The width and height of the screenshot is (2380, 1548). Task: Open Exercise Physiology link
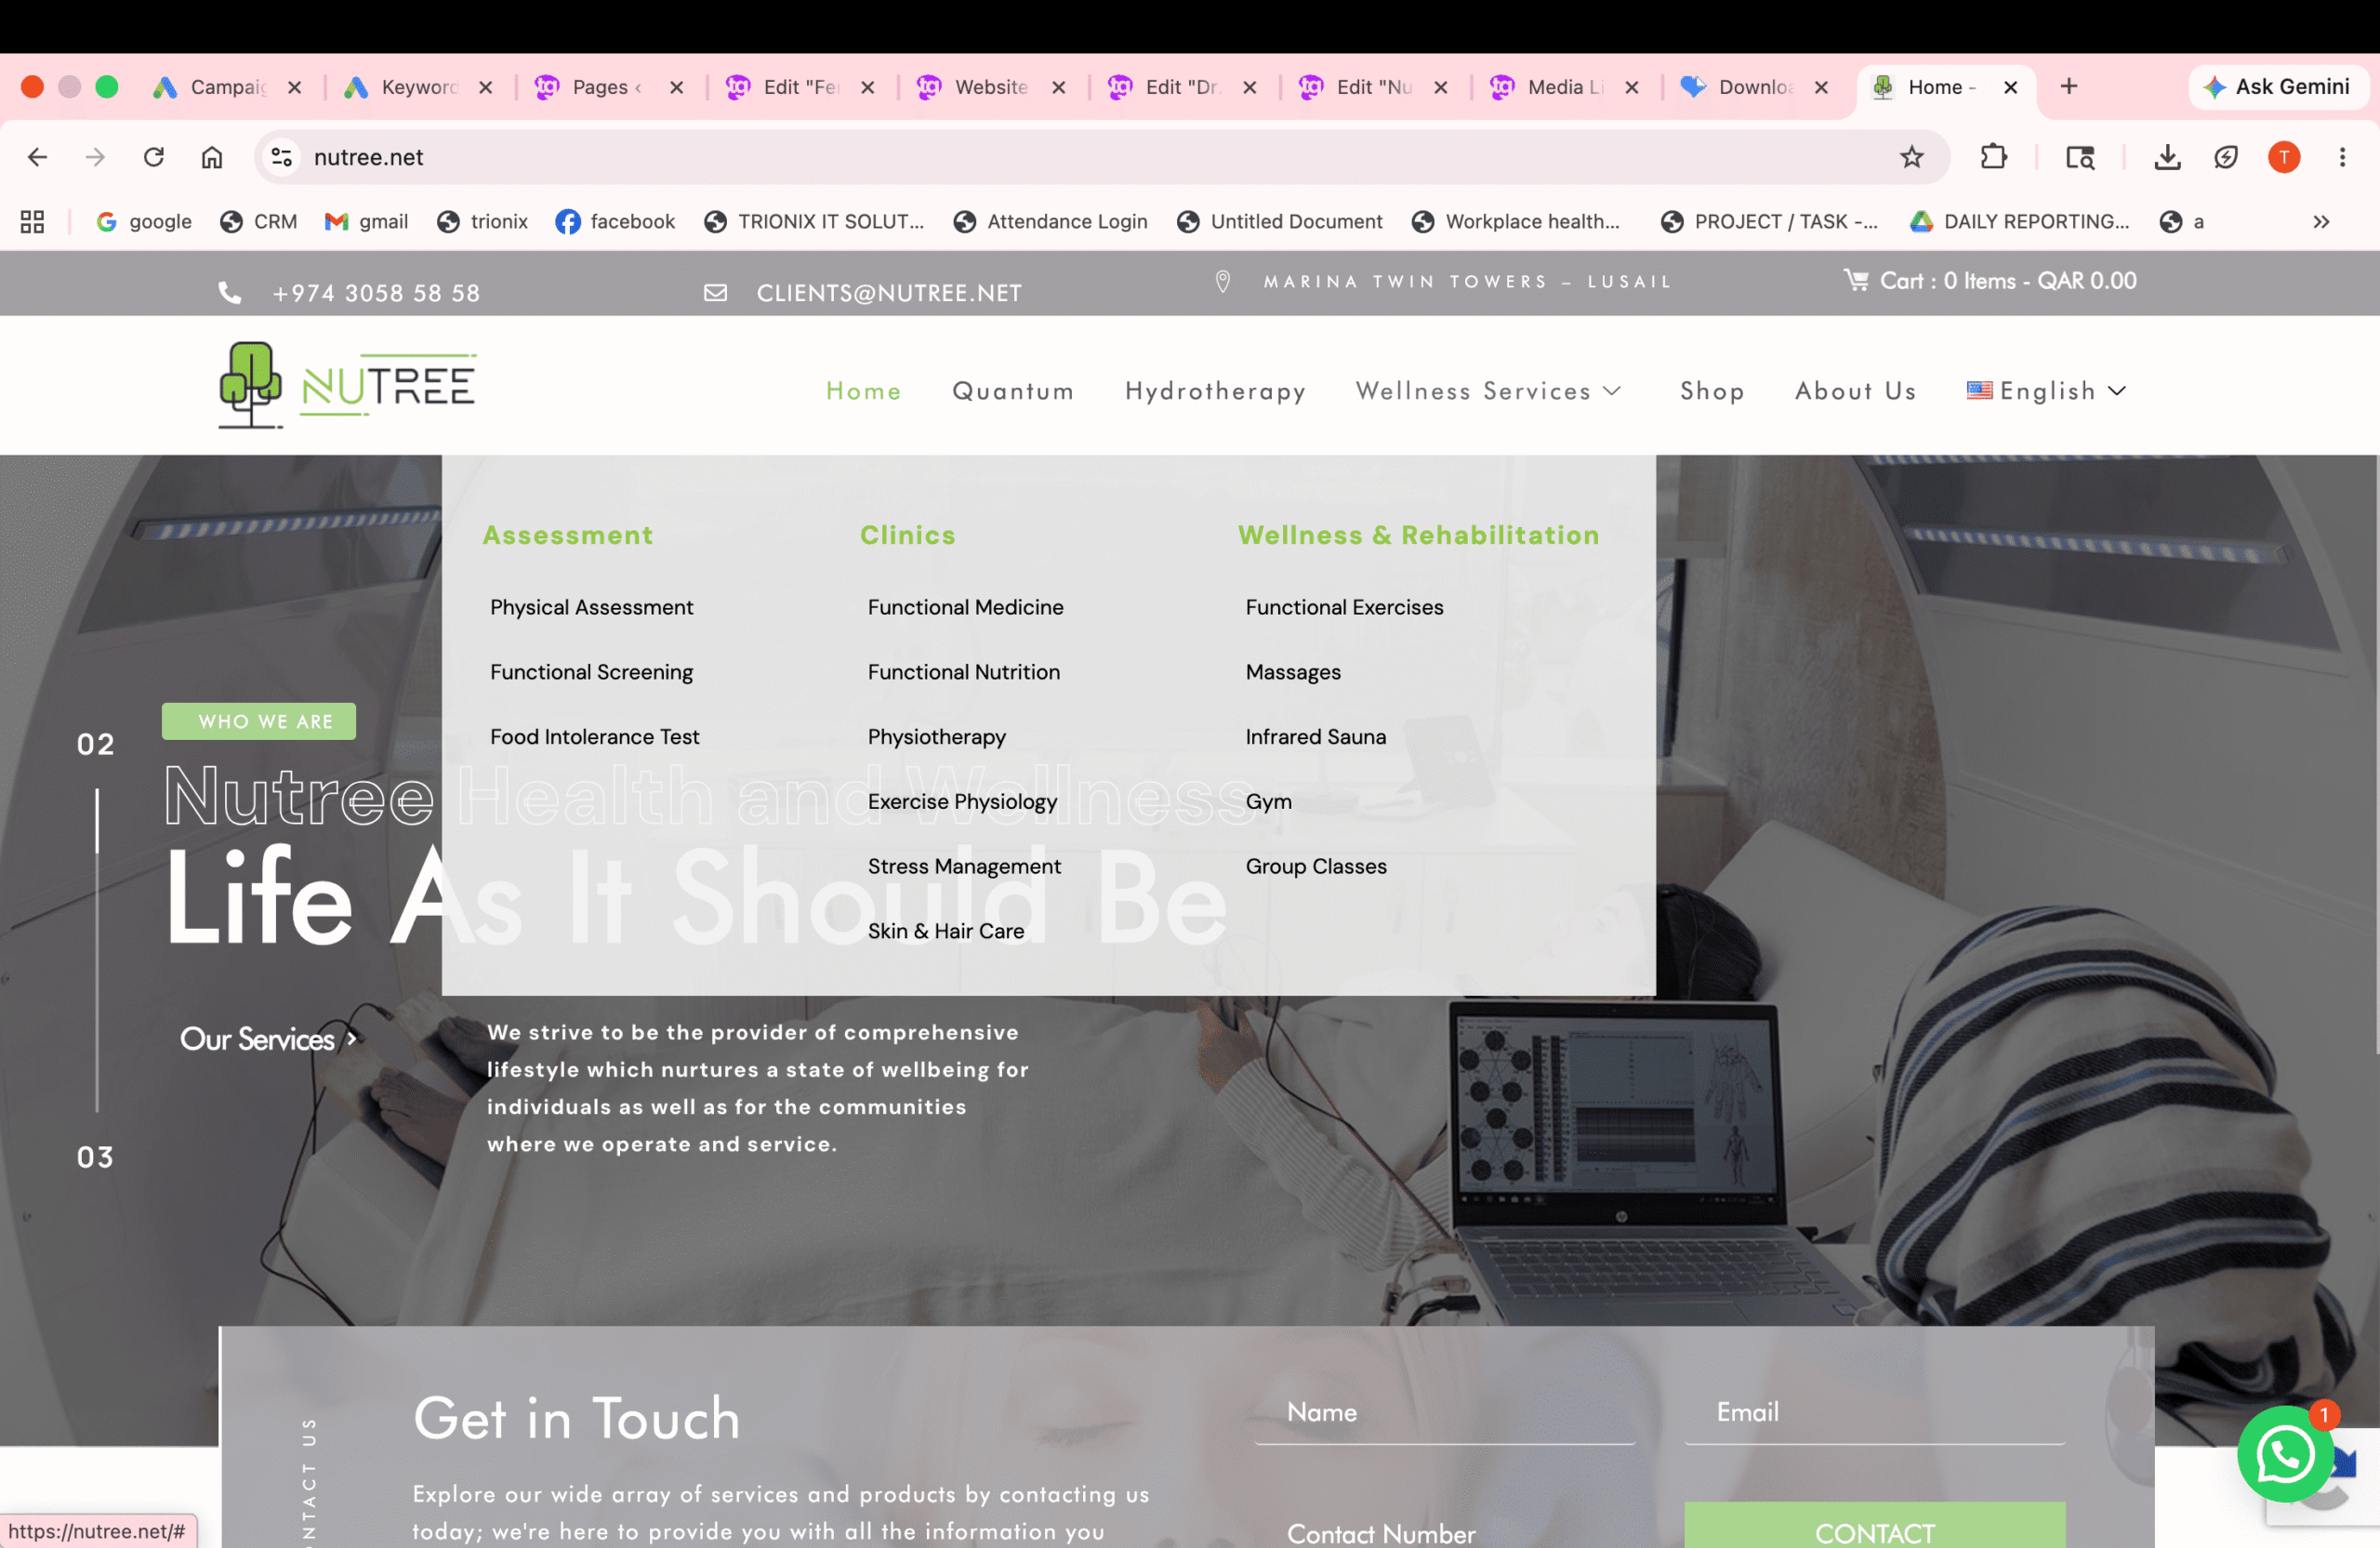click(x=962, y=802)
